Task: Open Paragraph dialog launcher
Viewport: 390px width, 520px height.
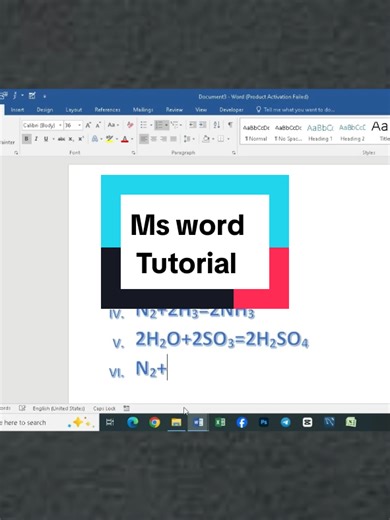Action: tap(234, 153)
